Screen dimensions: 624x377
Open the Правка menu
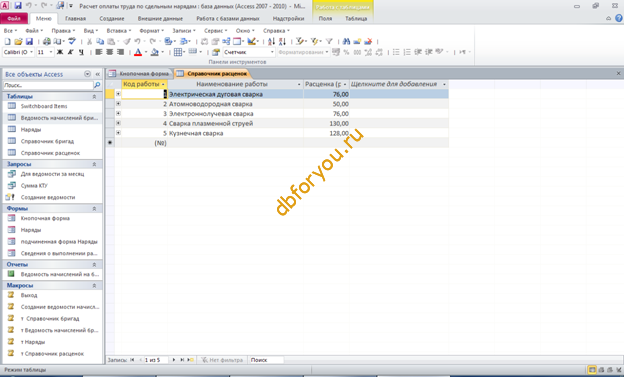click(x=63, y=31)
